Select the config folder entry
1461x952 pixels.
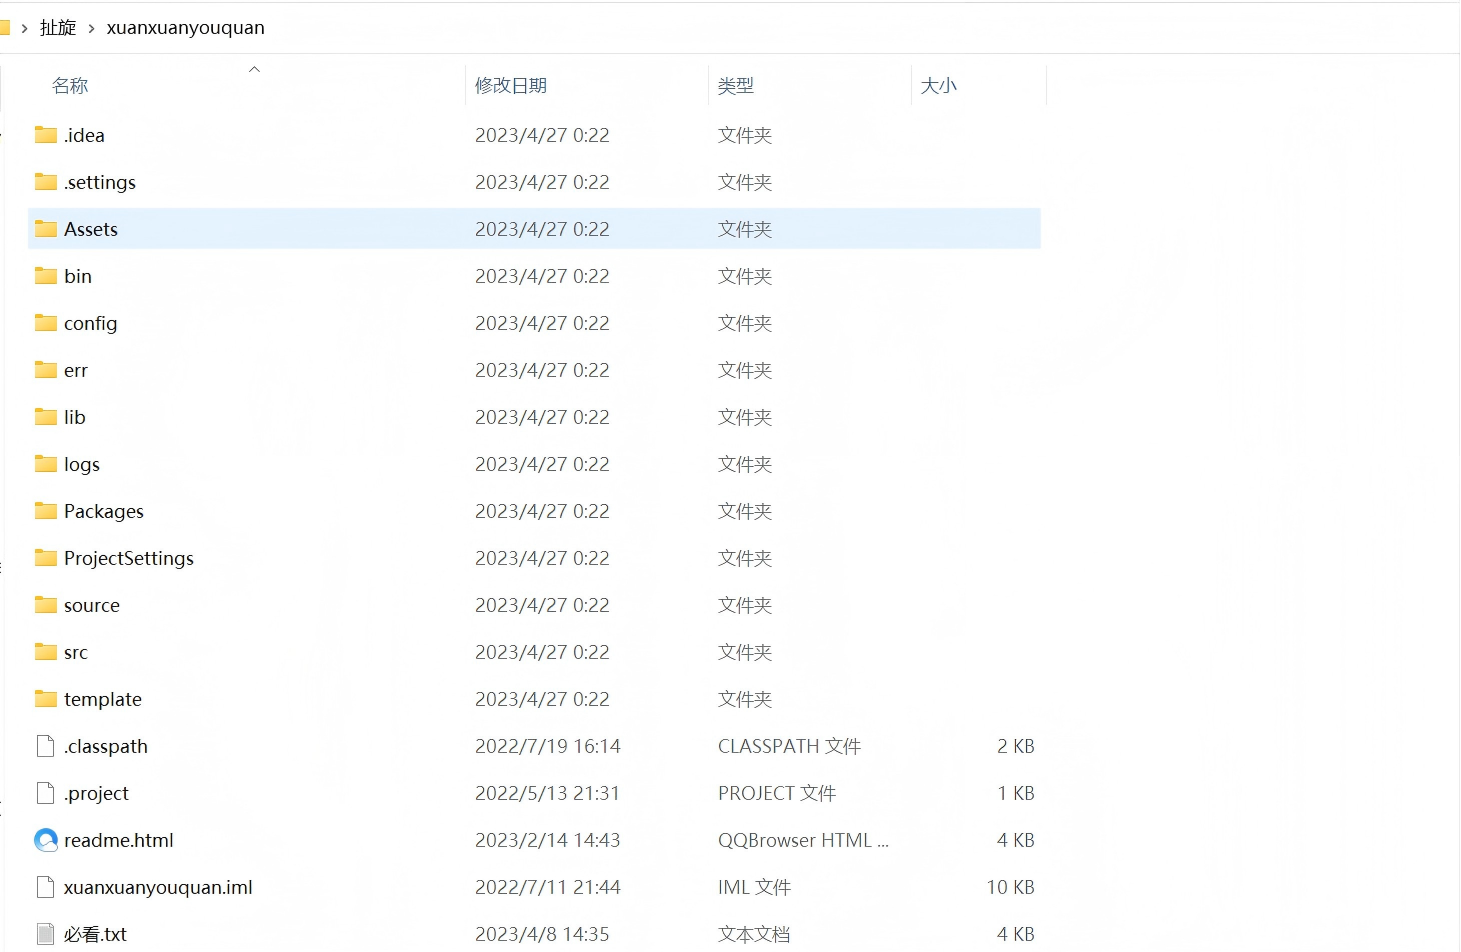point(91,323)
